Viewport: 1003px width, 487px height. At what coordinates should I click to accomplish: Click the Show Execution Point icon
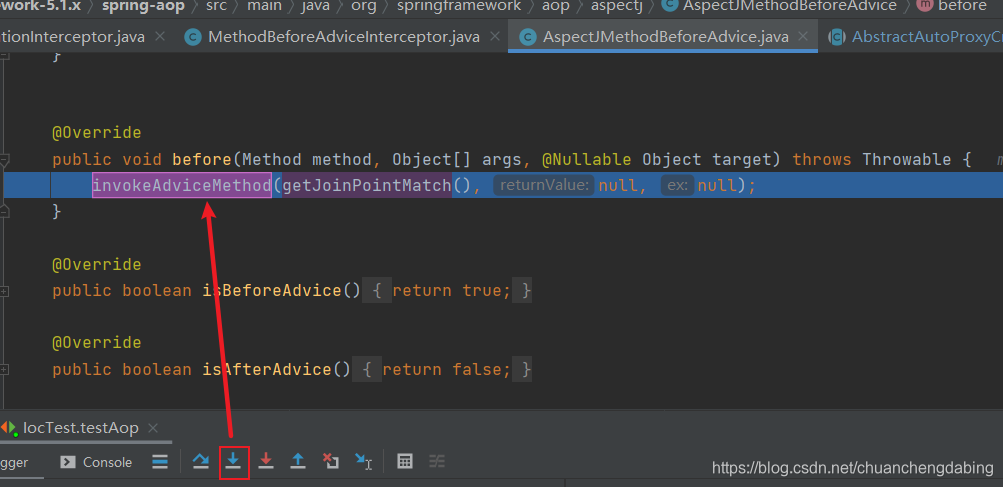click(x=160, y=461)
